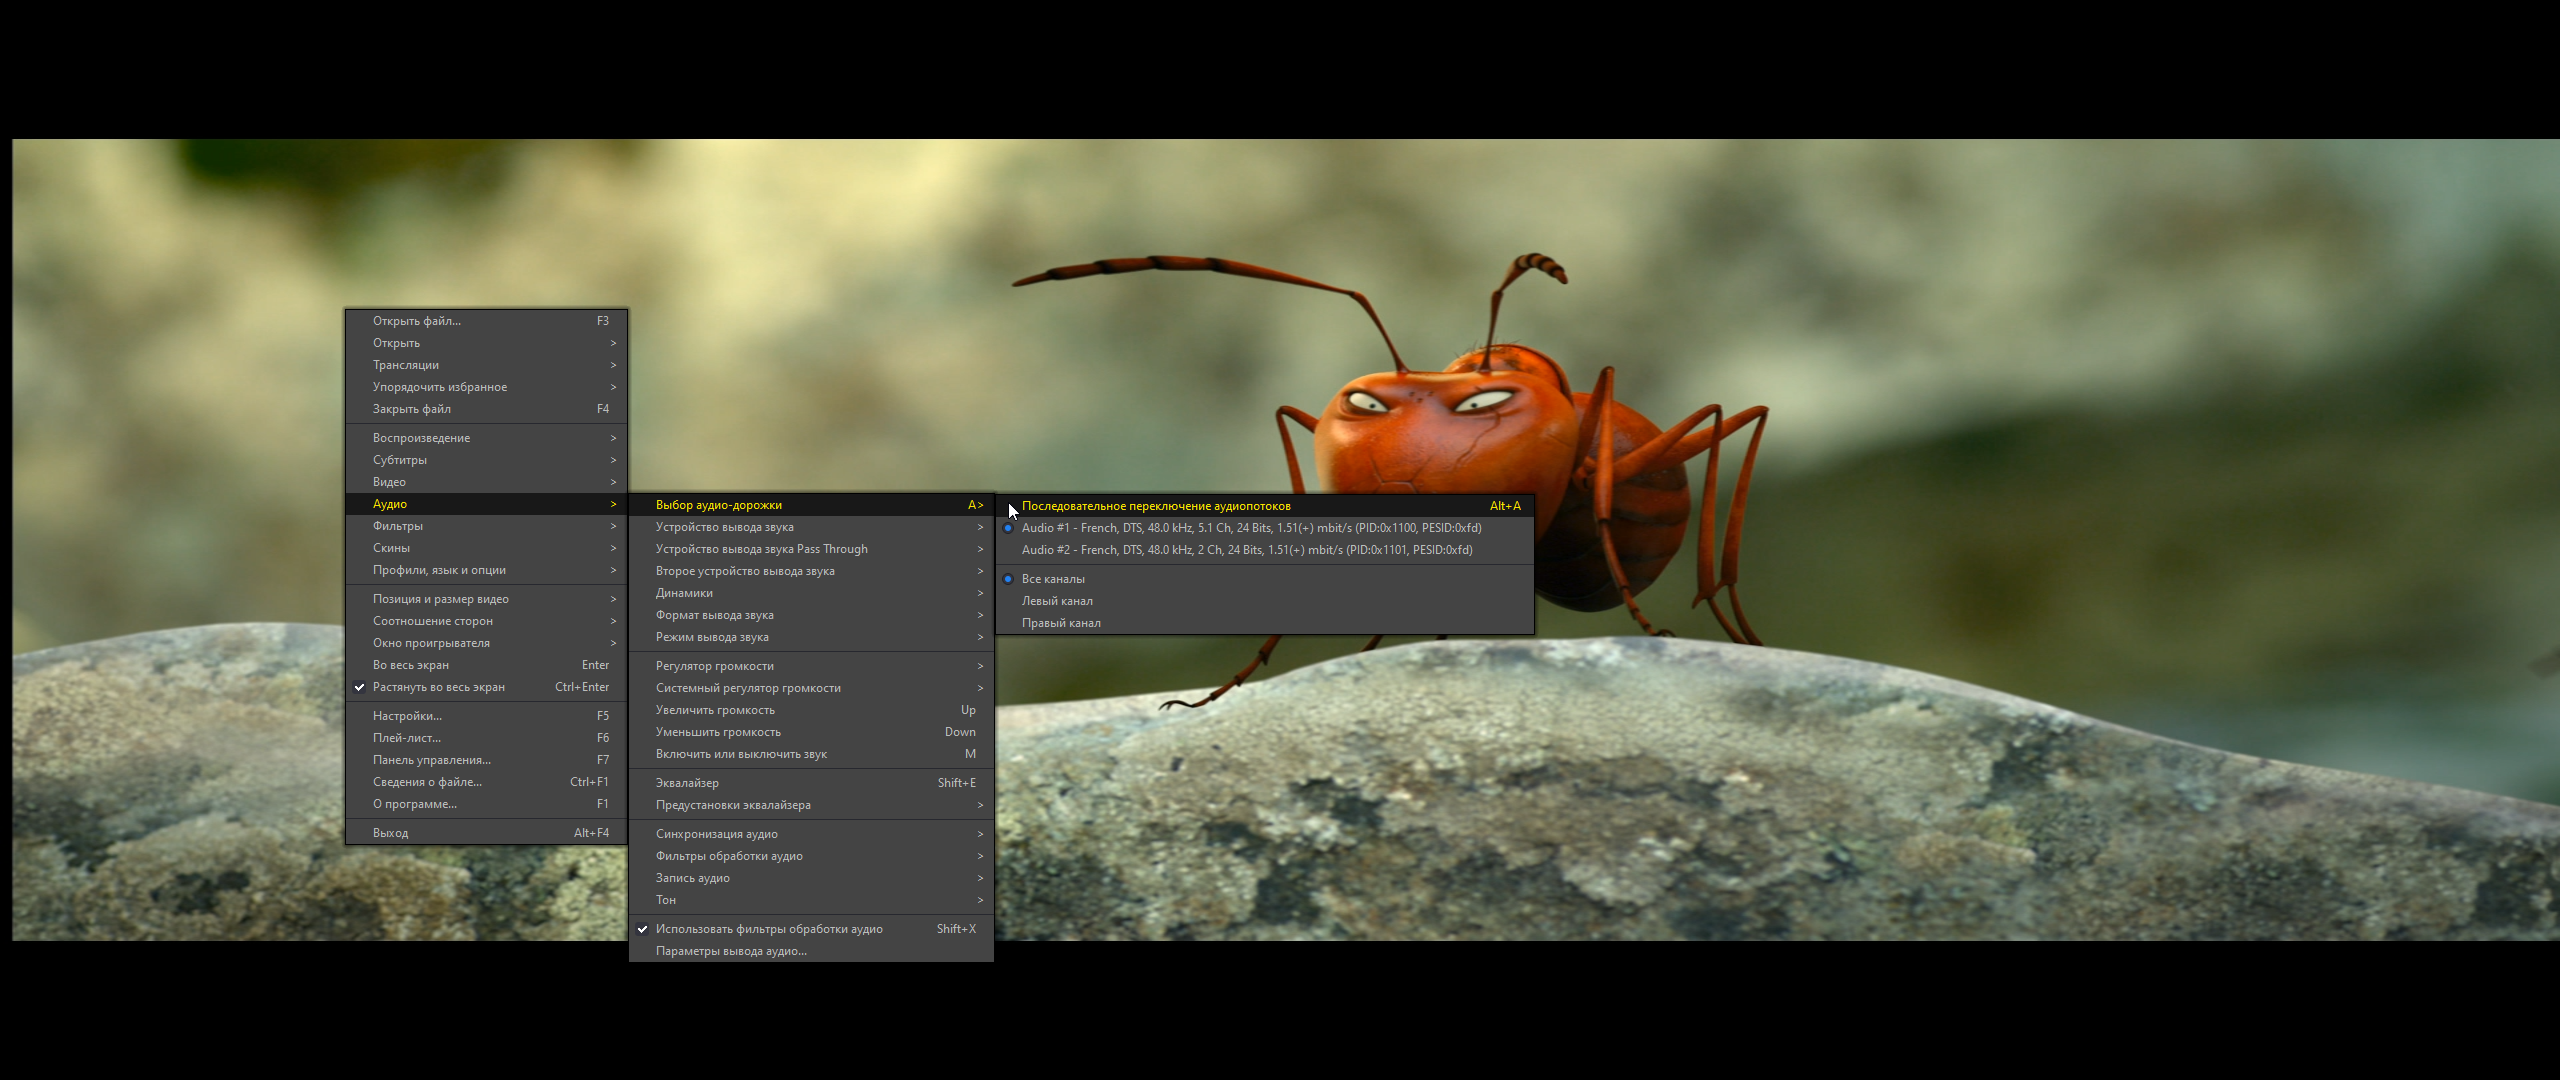Expand Устройство вывода звука submenu
This screenshot has height=1080, width=2560.
pyautogui.click(x=724, y=527)
